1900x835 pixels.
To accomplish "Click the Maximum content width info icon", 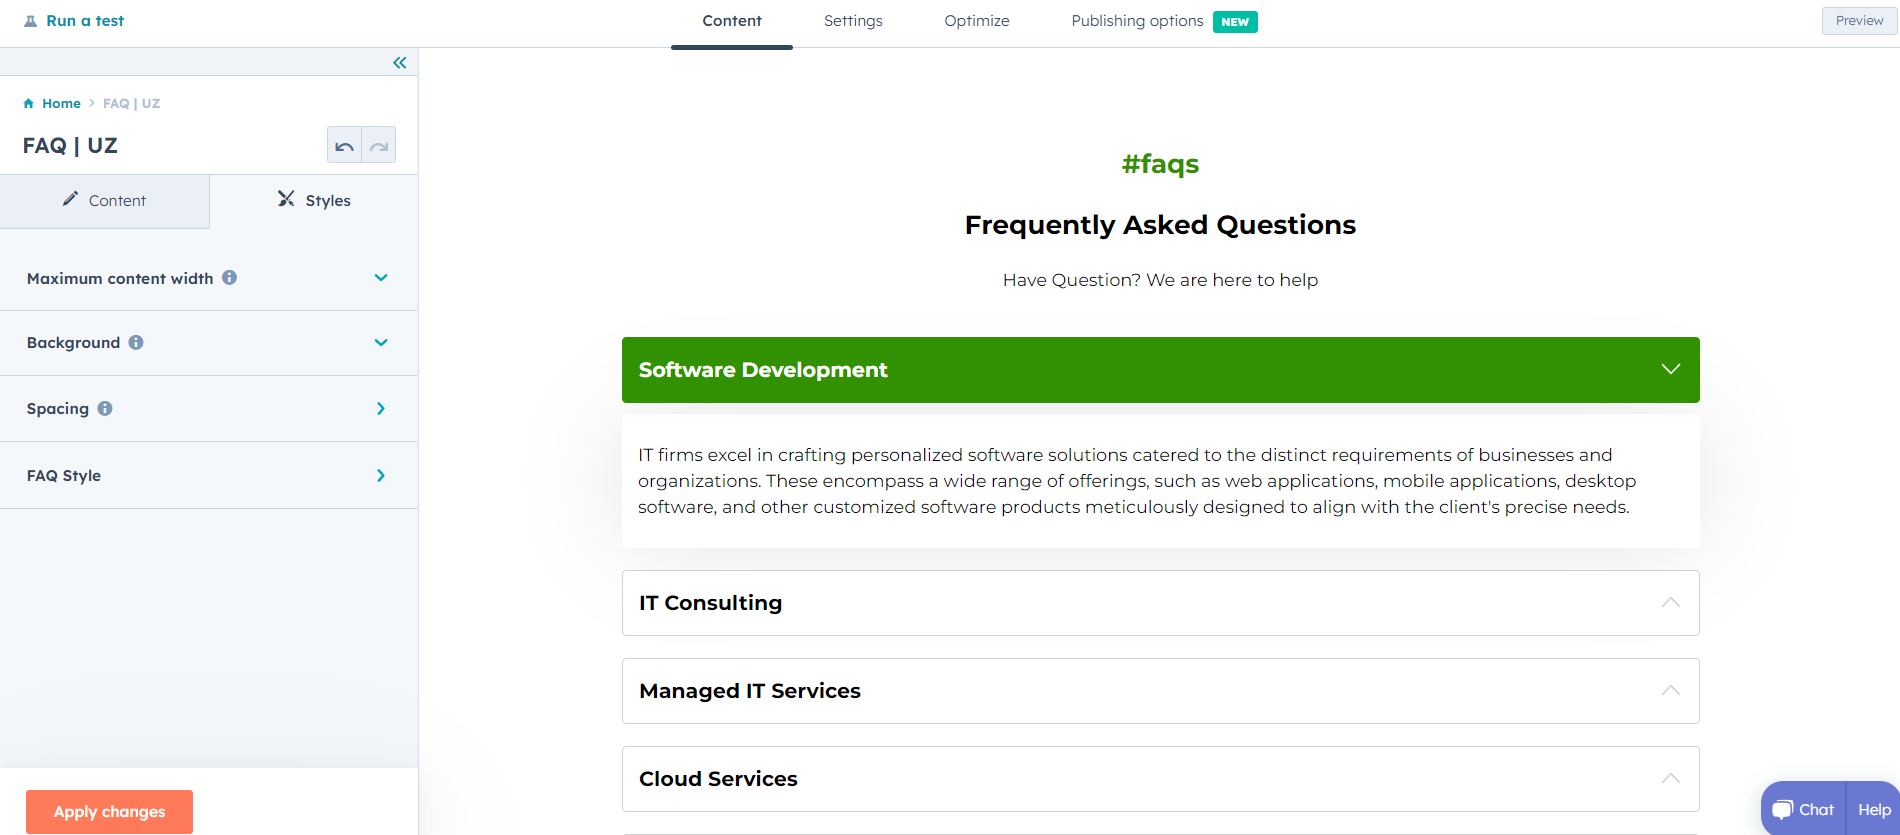I will (x=230, y=278).
